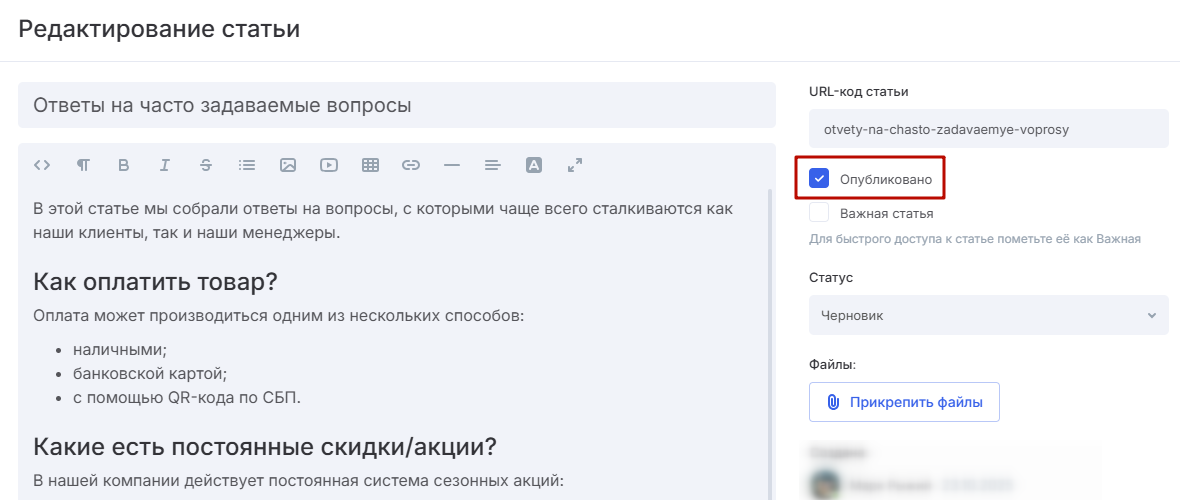Open the Статус dropdown showing Черновик

click(988, 315)
